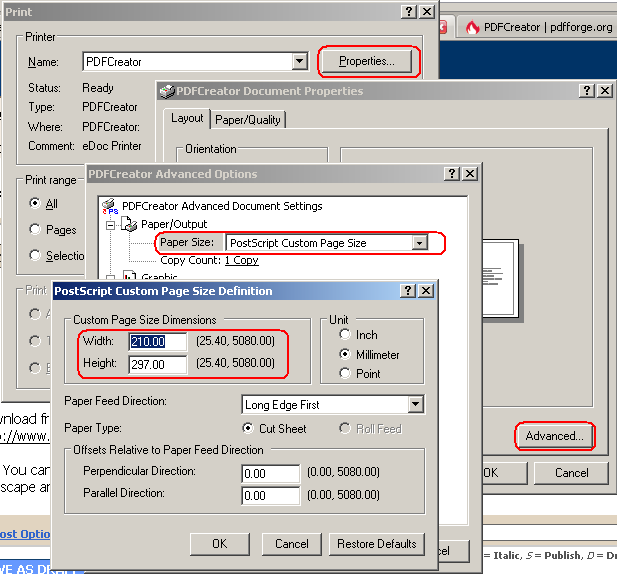Select Cut Sheet paper type

click(x=248, y=428)
